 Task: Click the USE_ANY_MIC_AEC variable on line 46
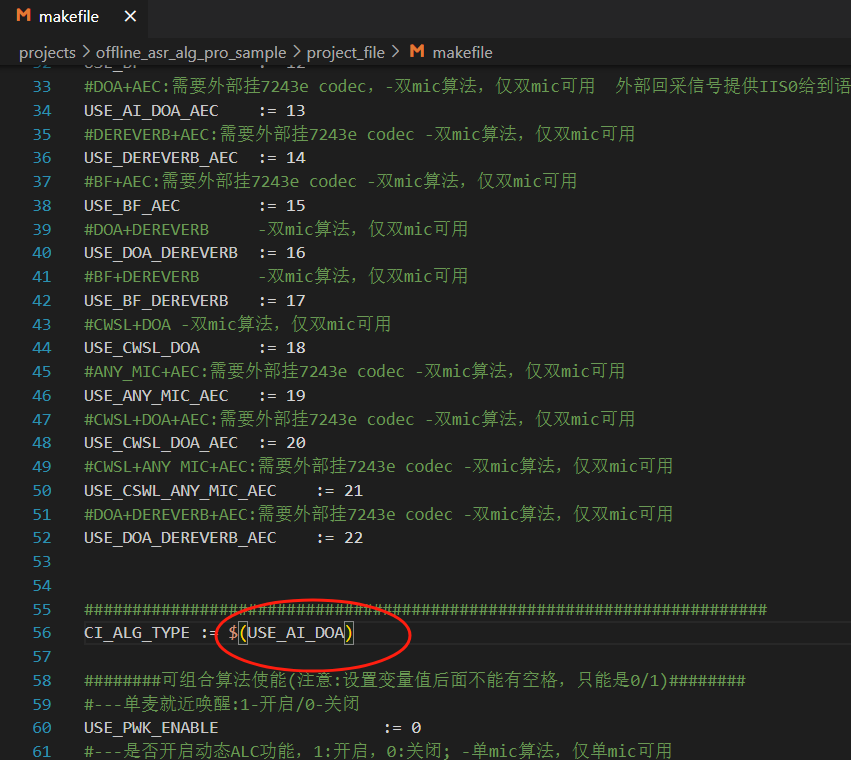[156, 395]
